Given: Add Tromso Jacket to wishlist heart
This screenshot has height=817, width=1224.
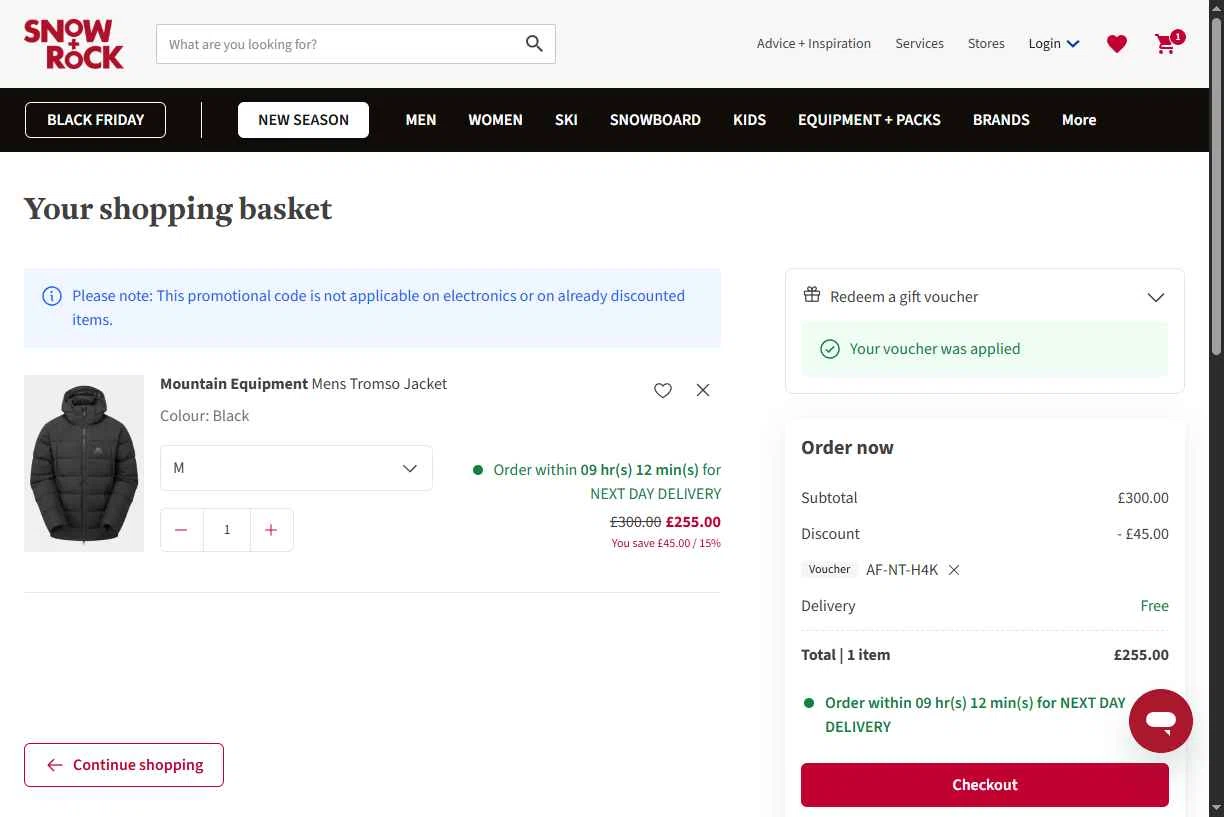Looking at the screenshot, I should tap(663, 390).
